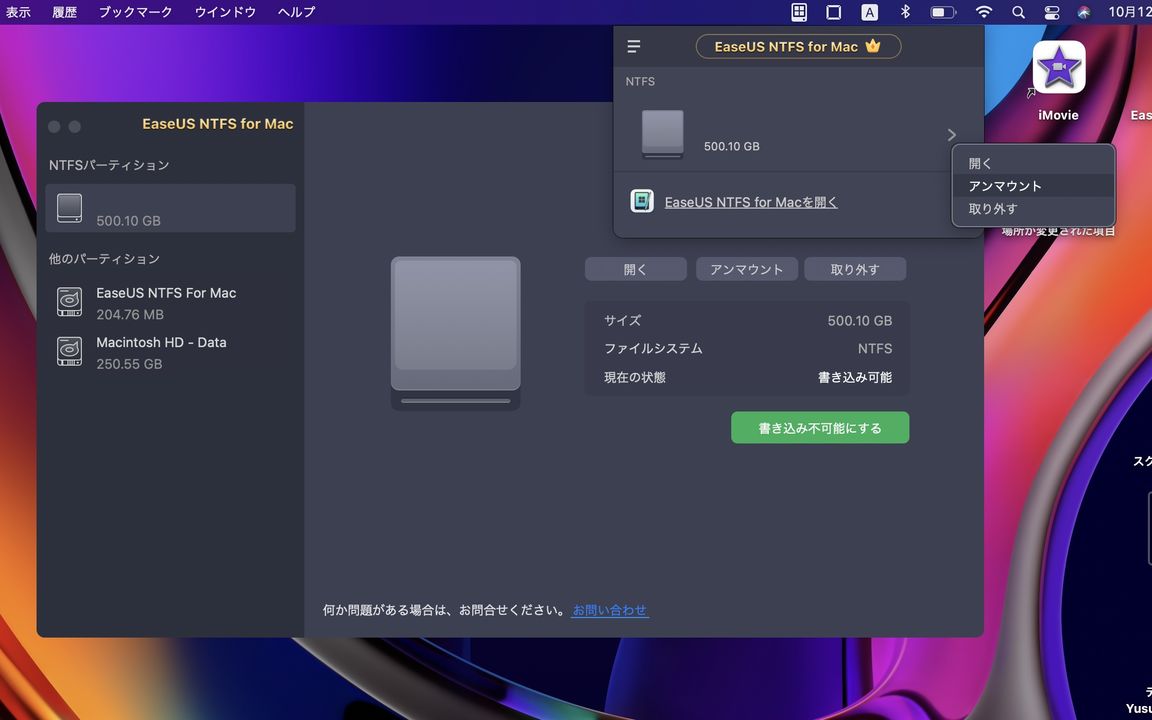This screenshot has width=1152, height=720.
Task: Choose 開く from the context menu
Action: [x=1033, y=164]
